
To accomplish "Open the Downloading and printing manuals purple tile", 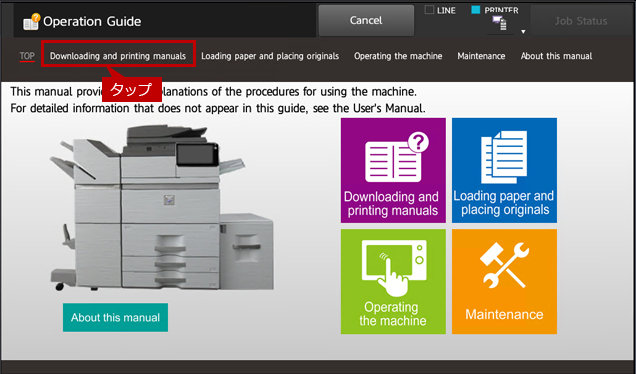I will point(393,170).
